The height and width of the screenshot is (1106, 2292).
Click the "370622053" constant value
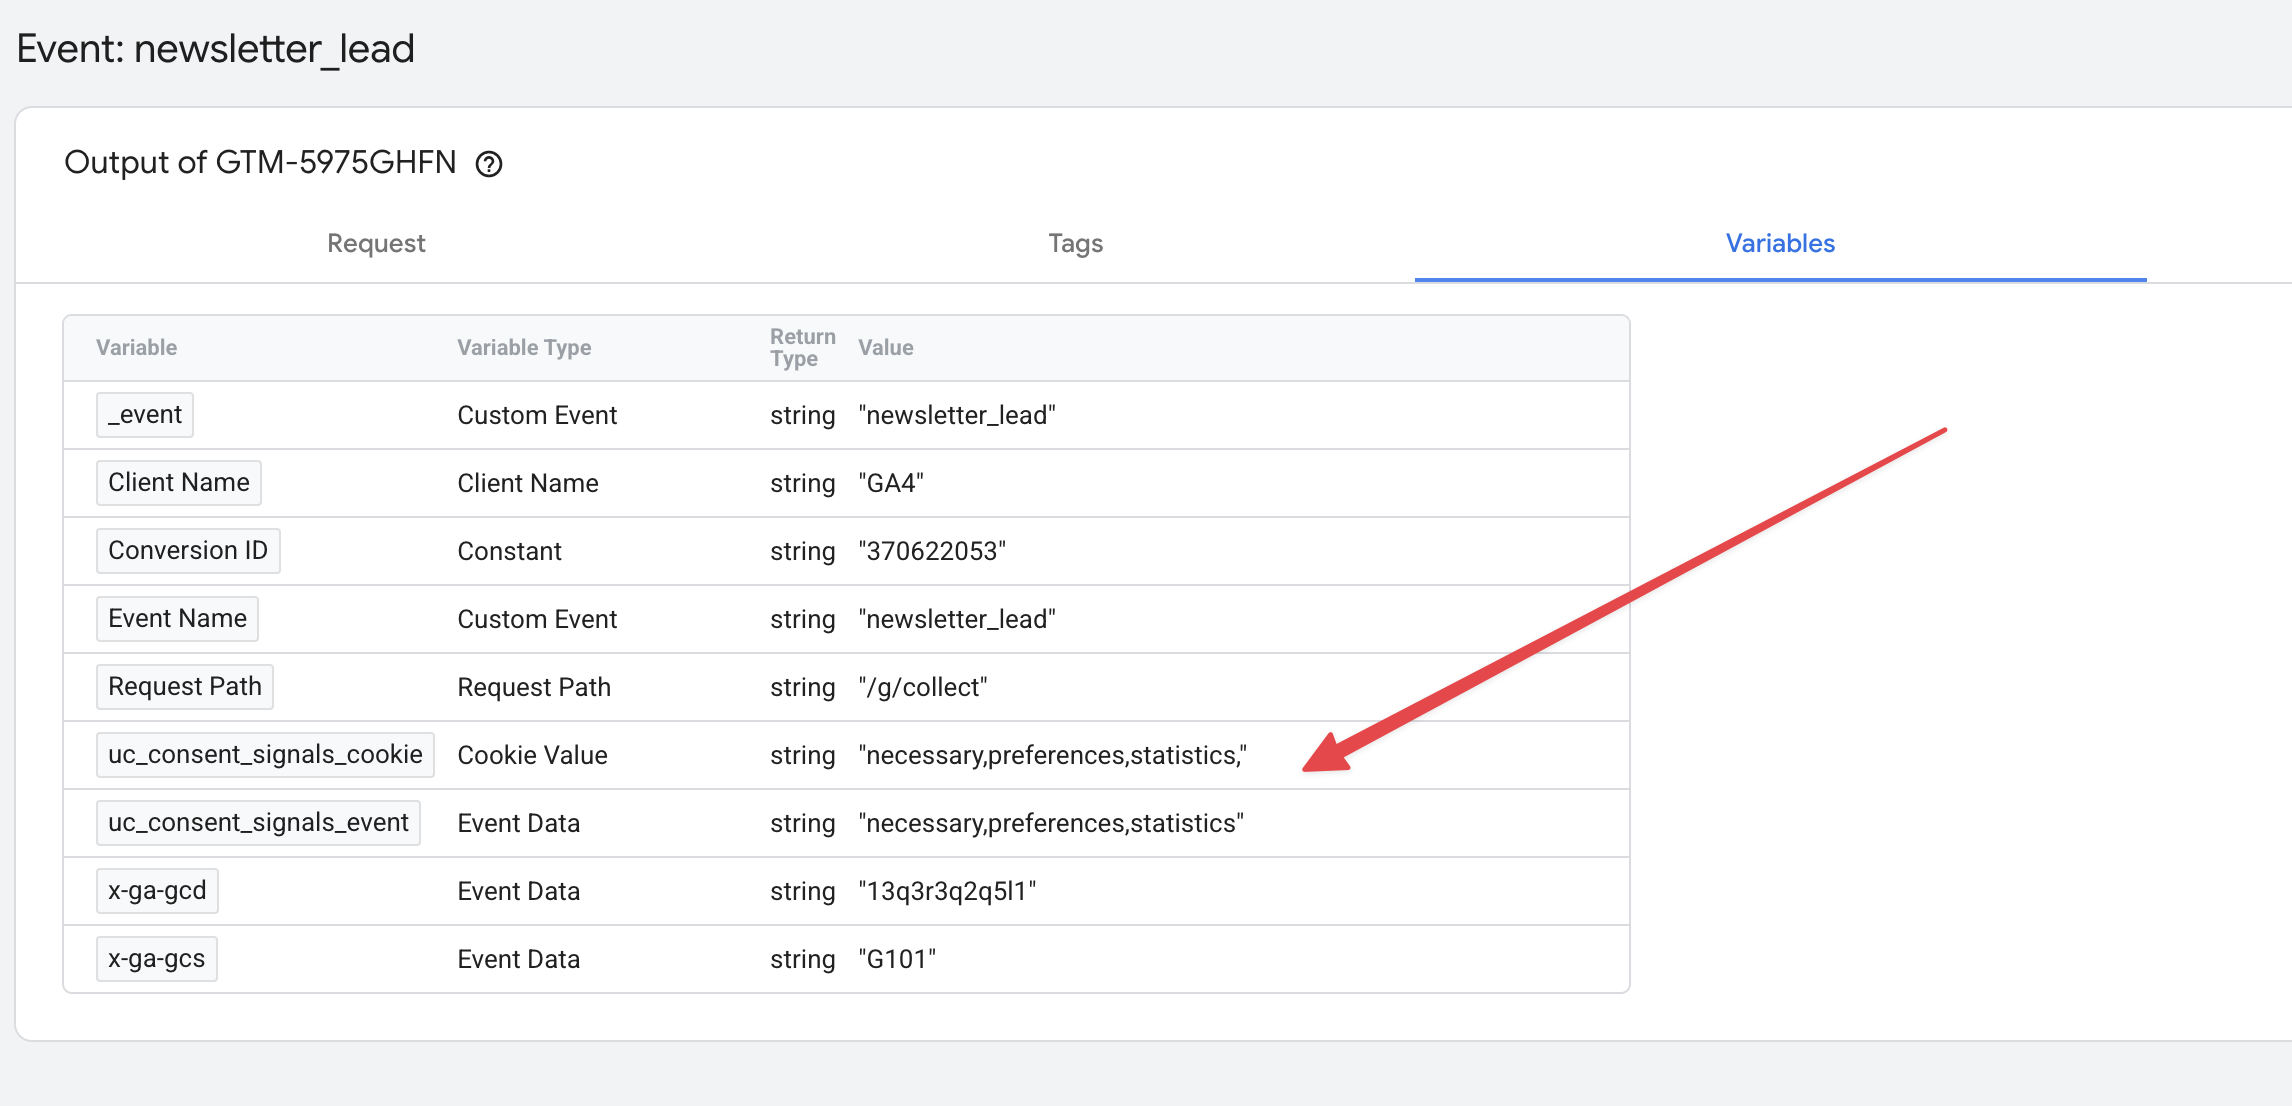click(x=932, y=551)
